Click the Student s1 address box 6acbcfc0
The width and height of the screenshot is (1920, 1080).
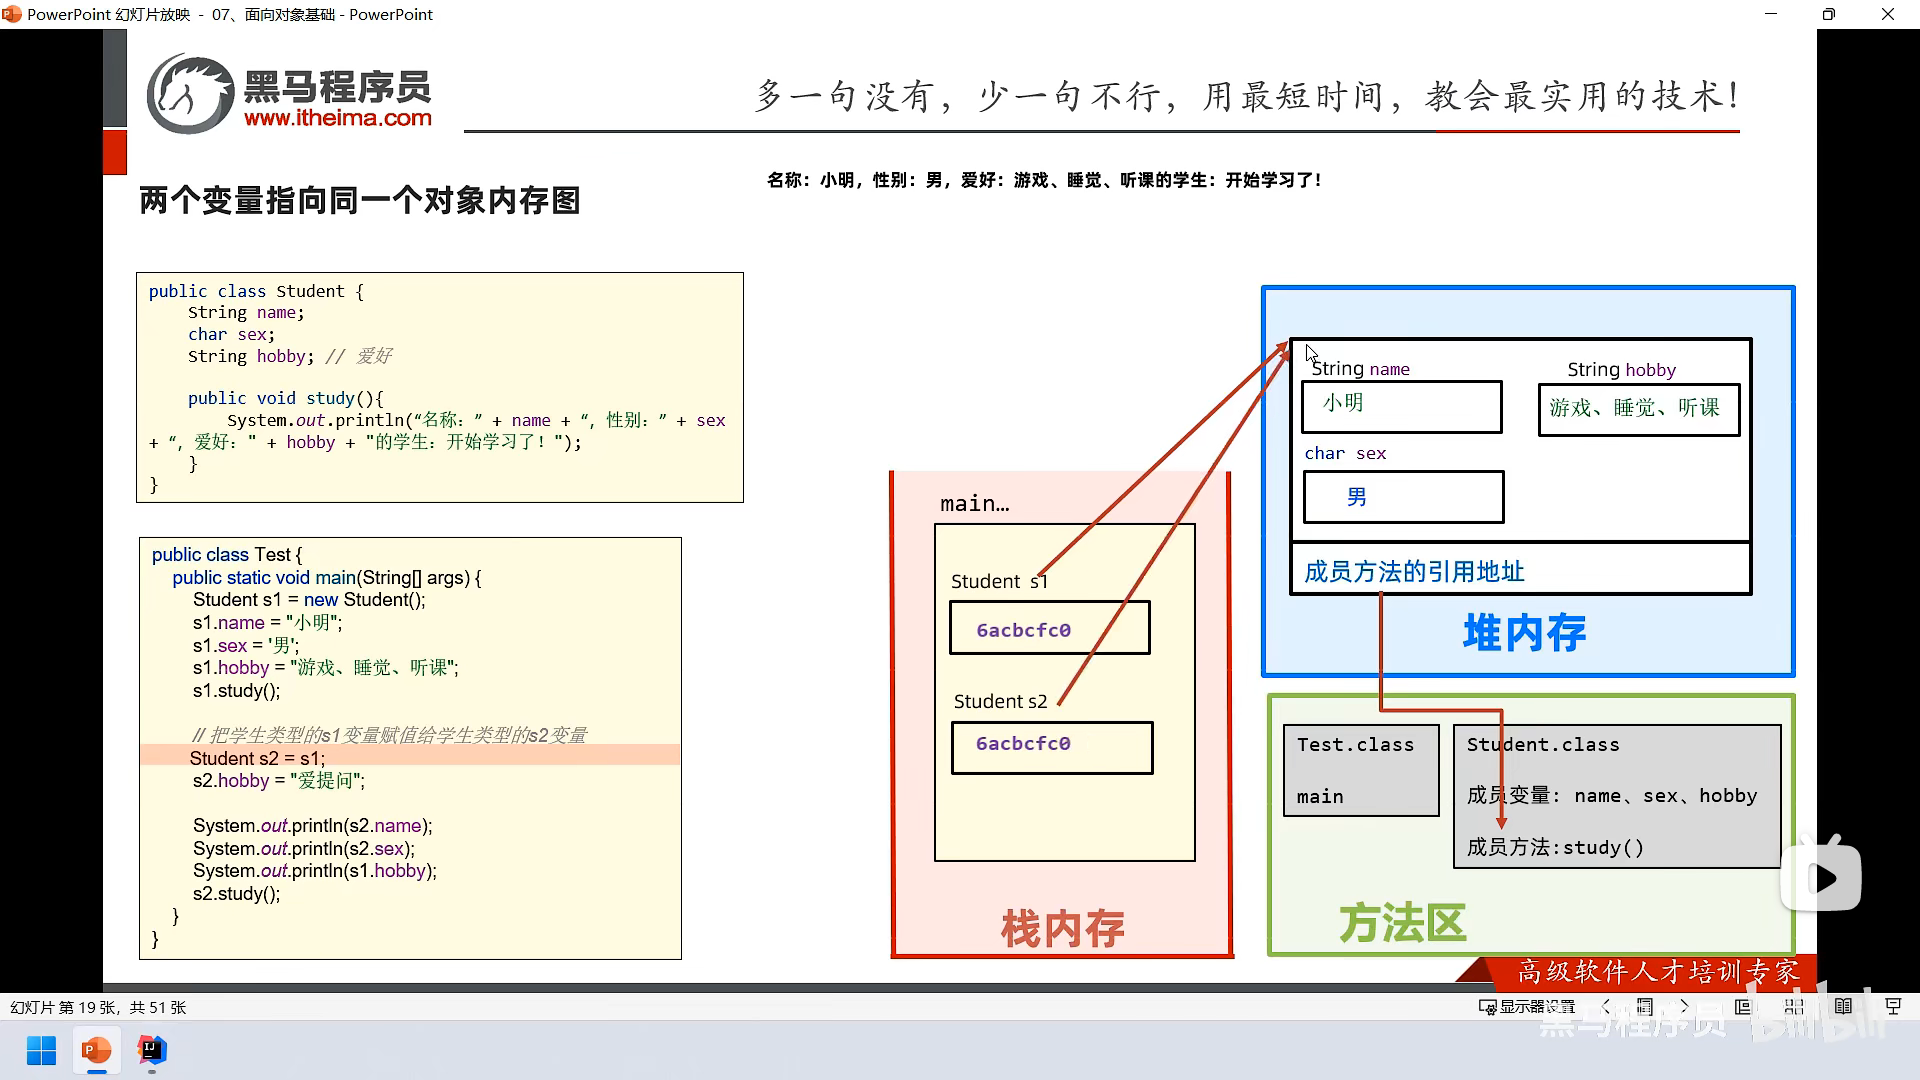pos(1049,629)
